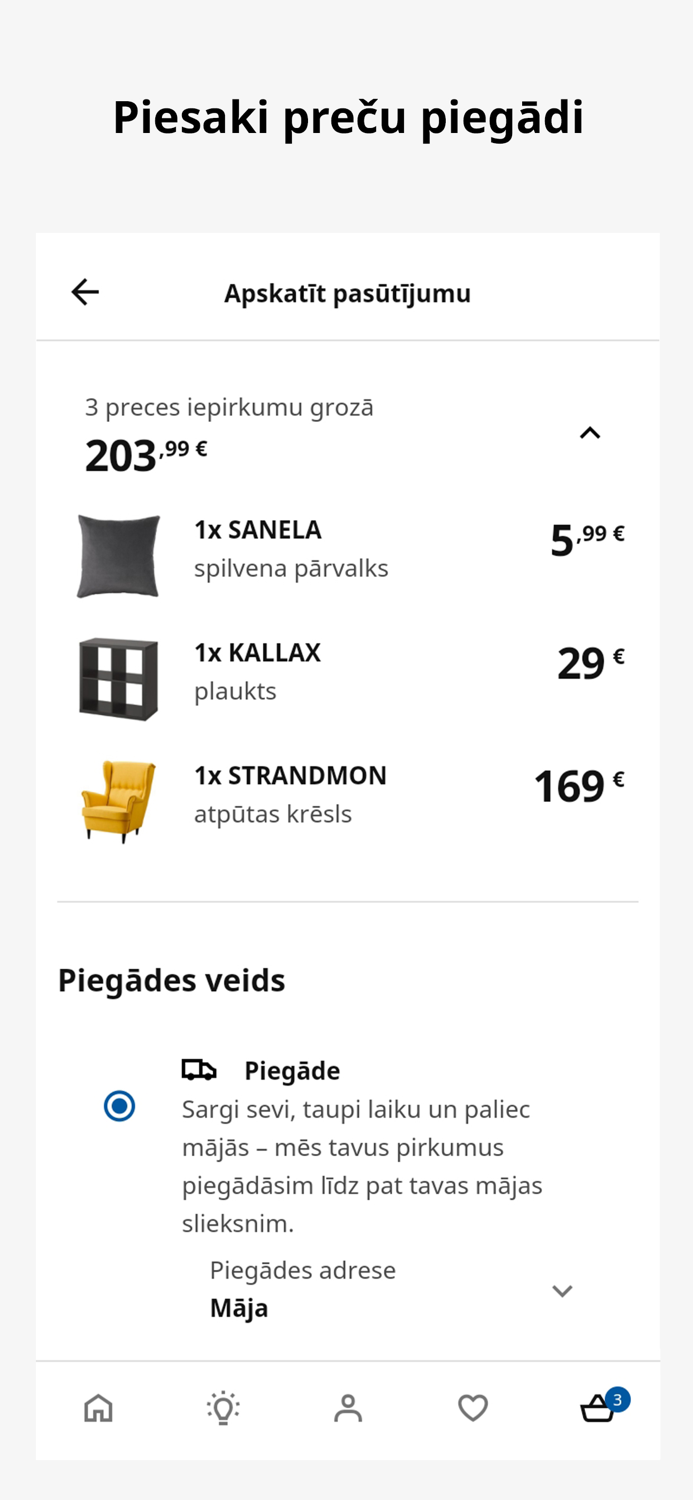Click the cart badge with number 3
This screenshot has height=1500, width=693.
point(618,1397)
